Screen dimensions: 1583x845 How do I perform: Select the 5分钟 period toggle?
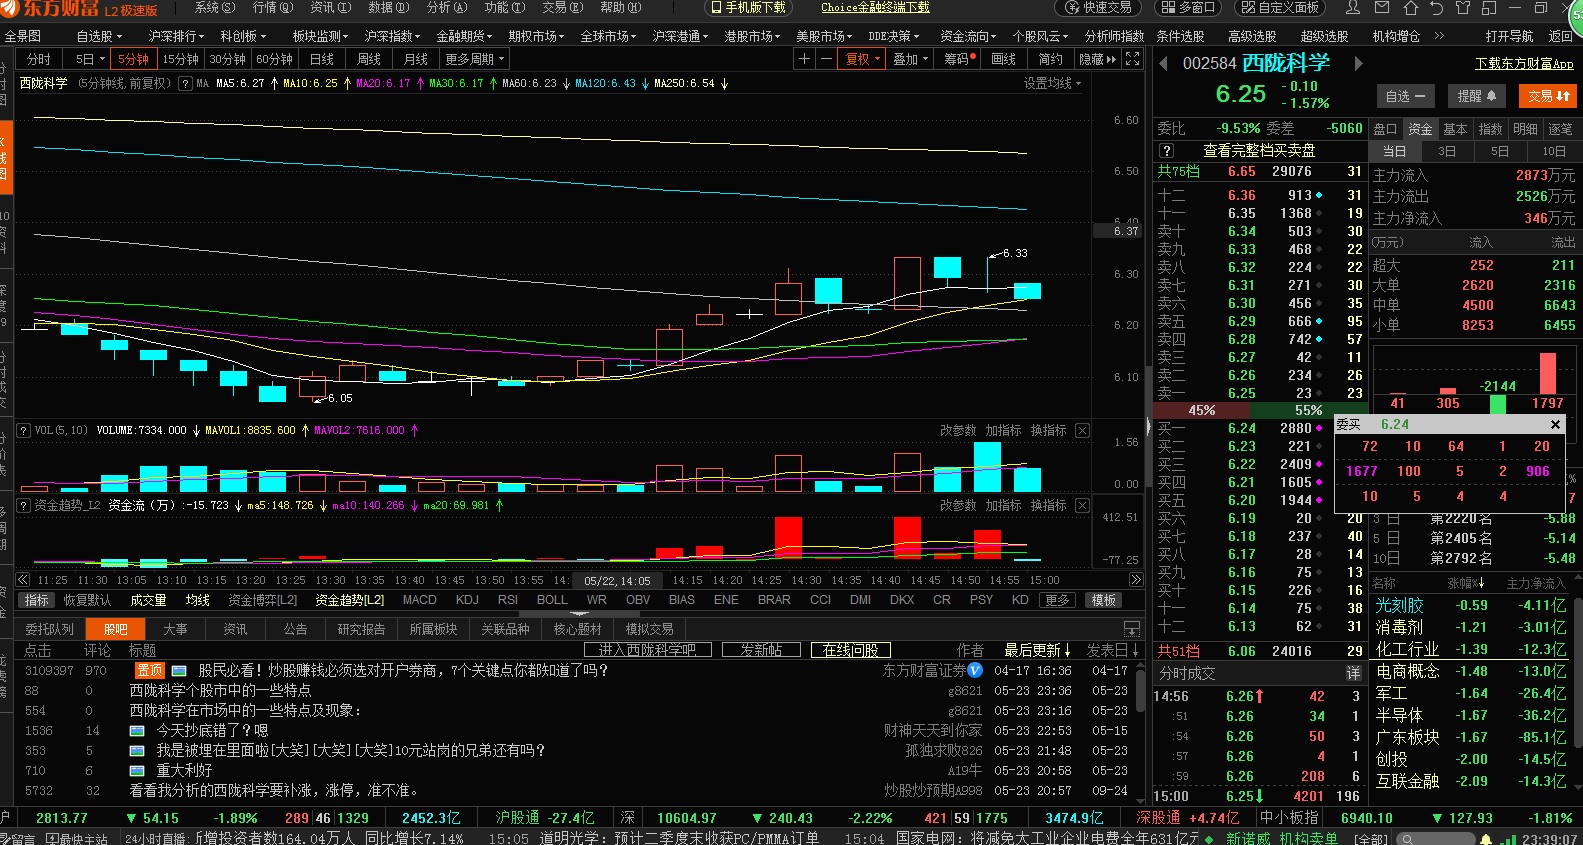pyautogui.click(x=133, y=59)
